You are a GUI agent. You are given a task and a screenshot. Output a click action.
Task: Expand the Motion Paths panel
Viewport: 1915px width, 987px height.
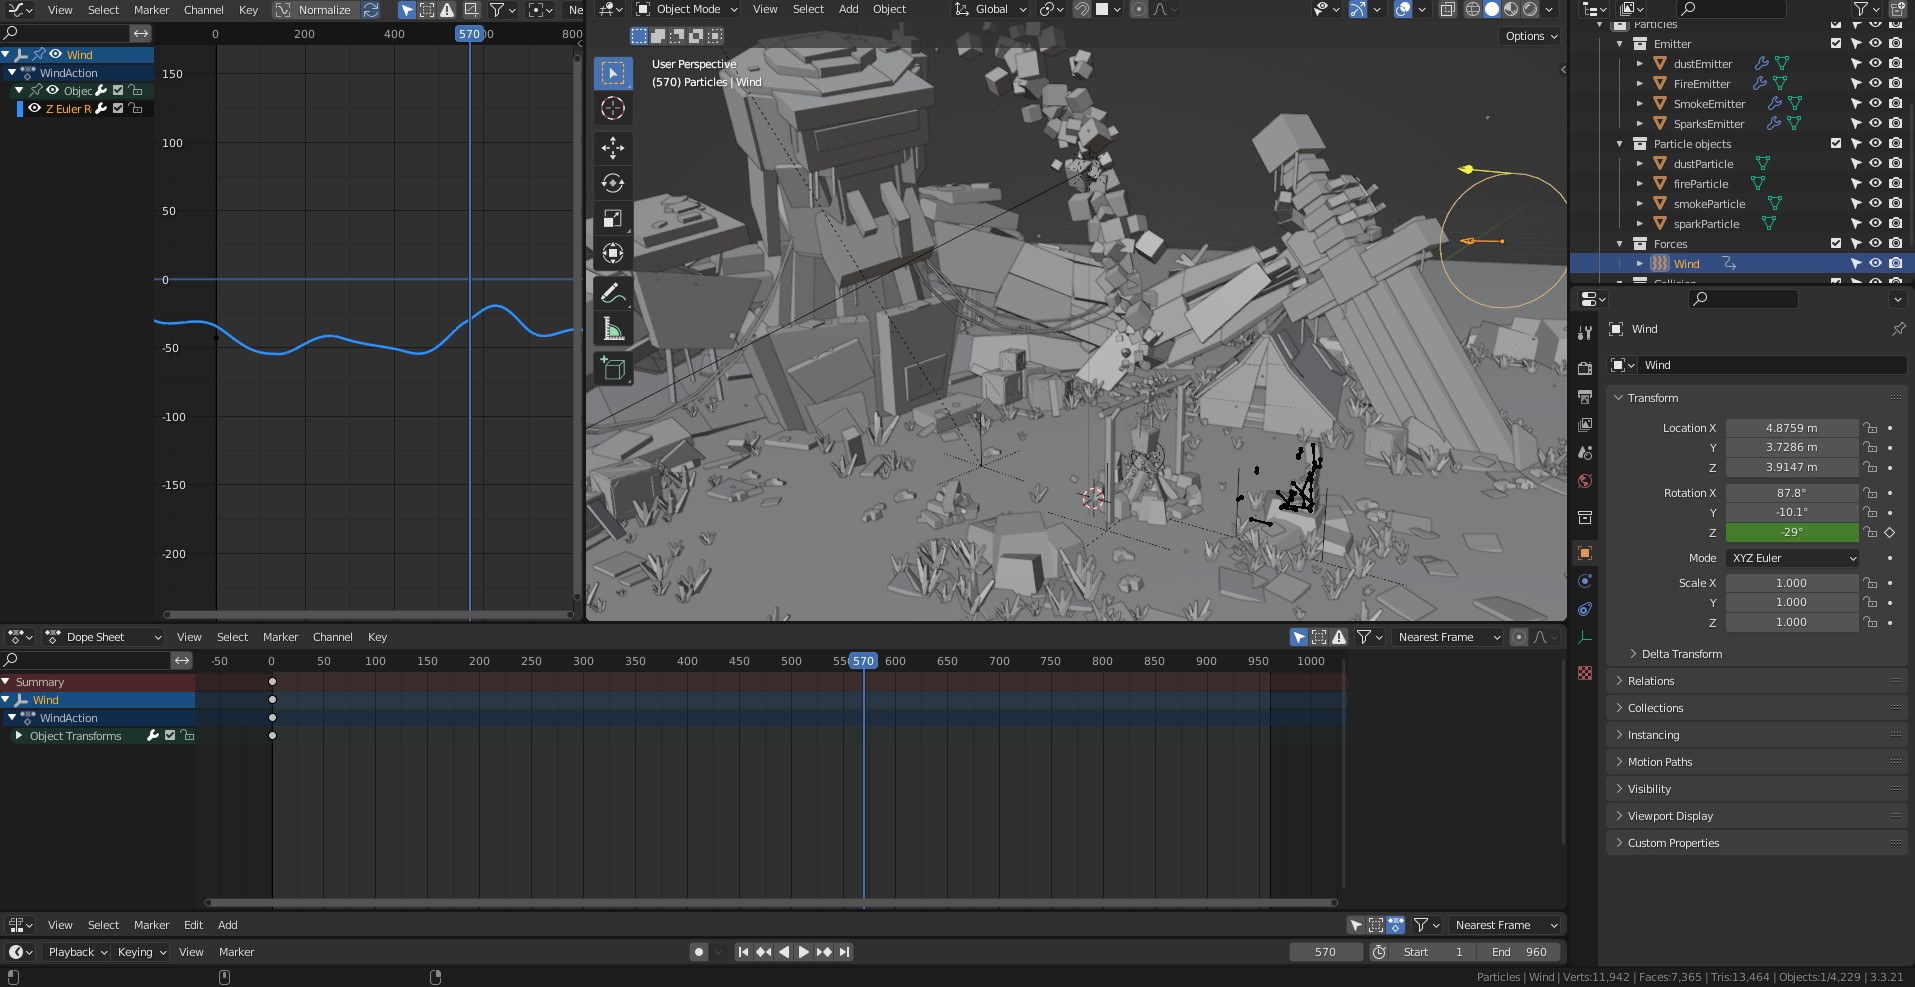(1659, 762)
